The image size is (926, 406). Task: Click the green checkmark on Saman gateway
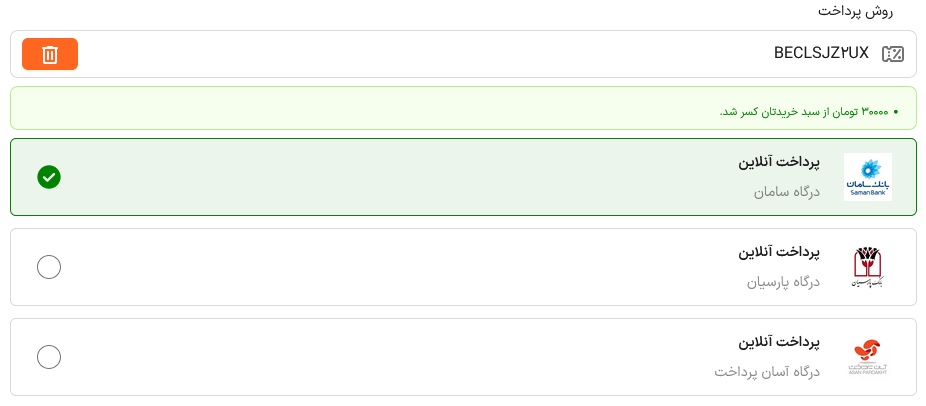coord(49,177)
